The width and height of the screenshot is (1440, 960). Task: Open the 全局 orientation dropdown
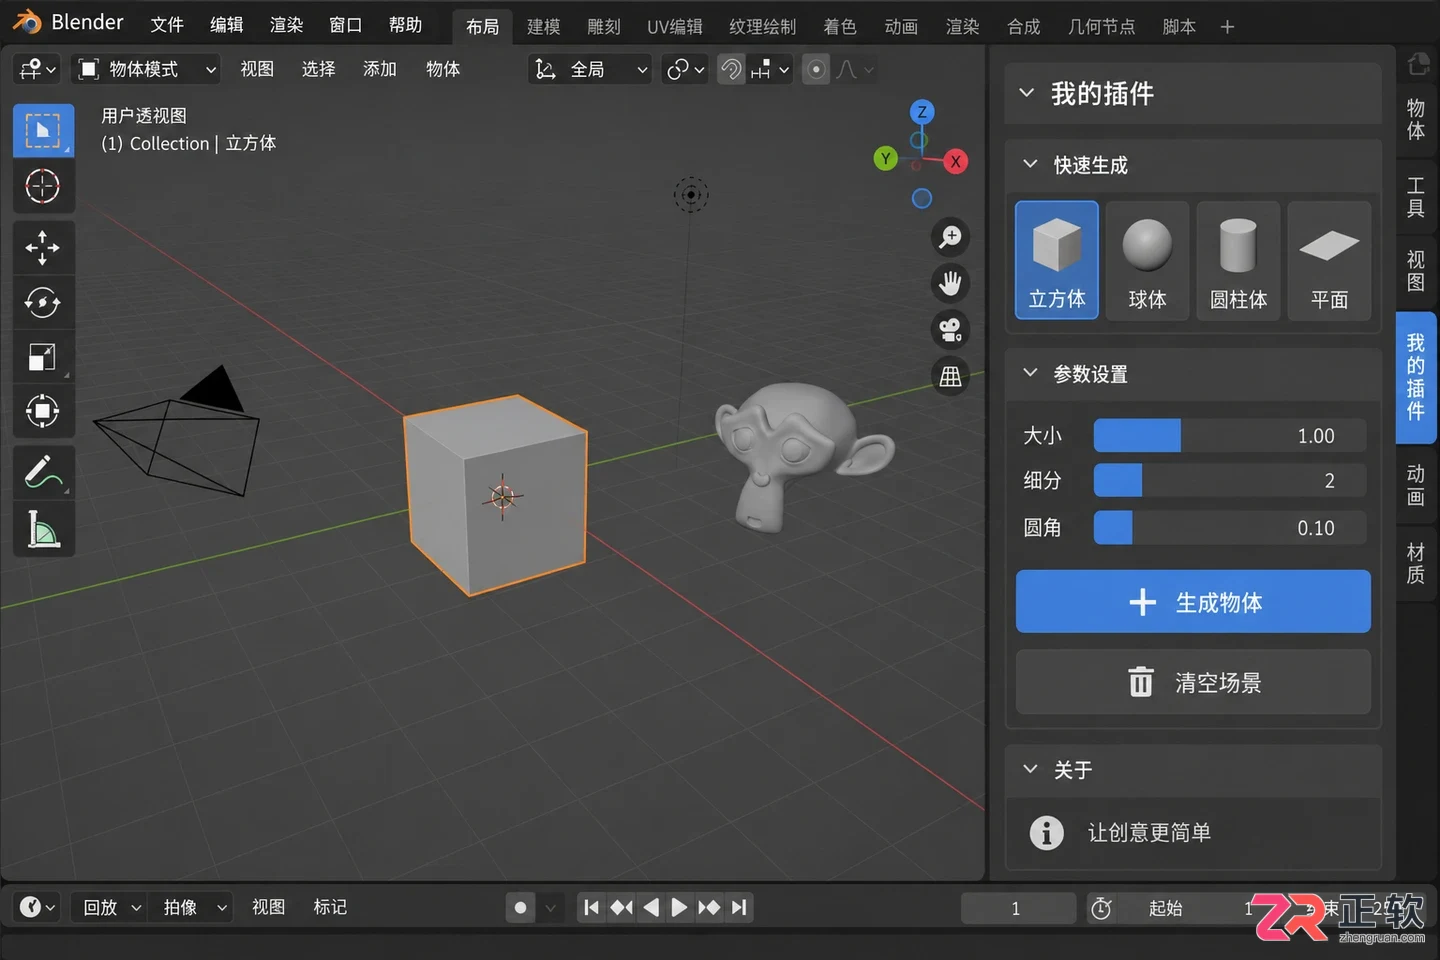click(x=591, y=69)
